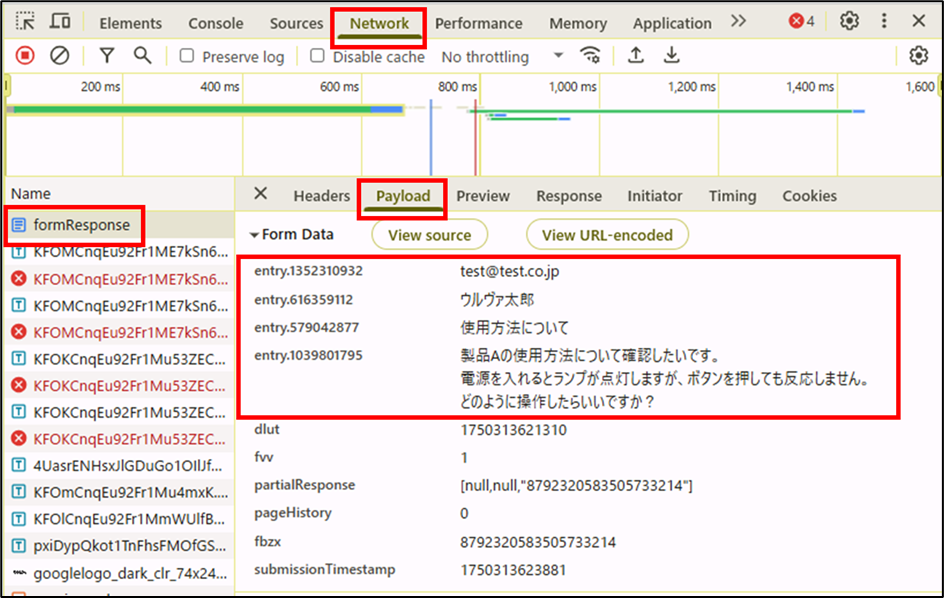Toggle the device toolbar icon
The image size is (944, 598).
click(60, 21)
